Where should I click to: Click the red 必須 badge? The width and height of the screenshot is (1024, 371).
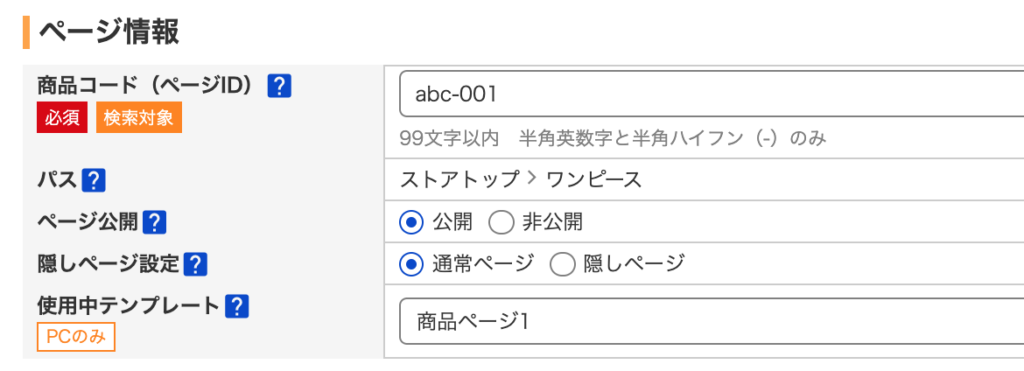[x=62, y=118]
